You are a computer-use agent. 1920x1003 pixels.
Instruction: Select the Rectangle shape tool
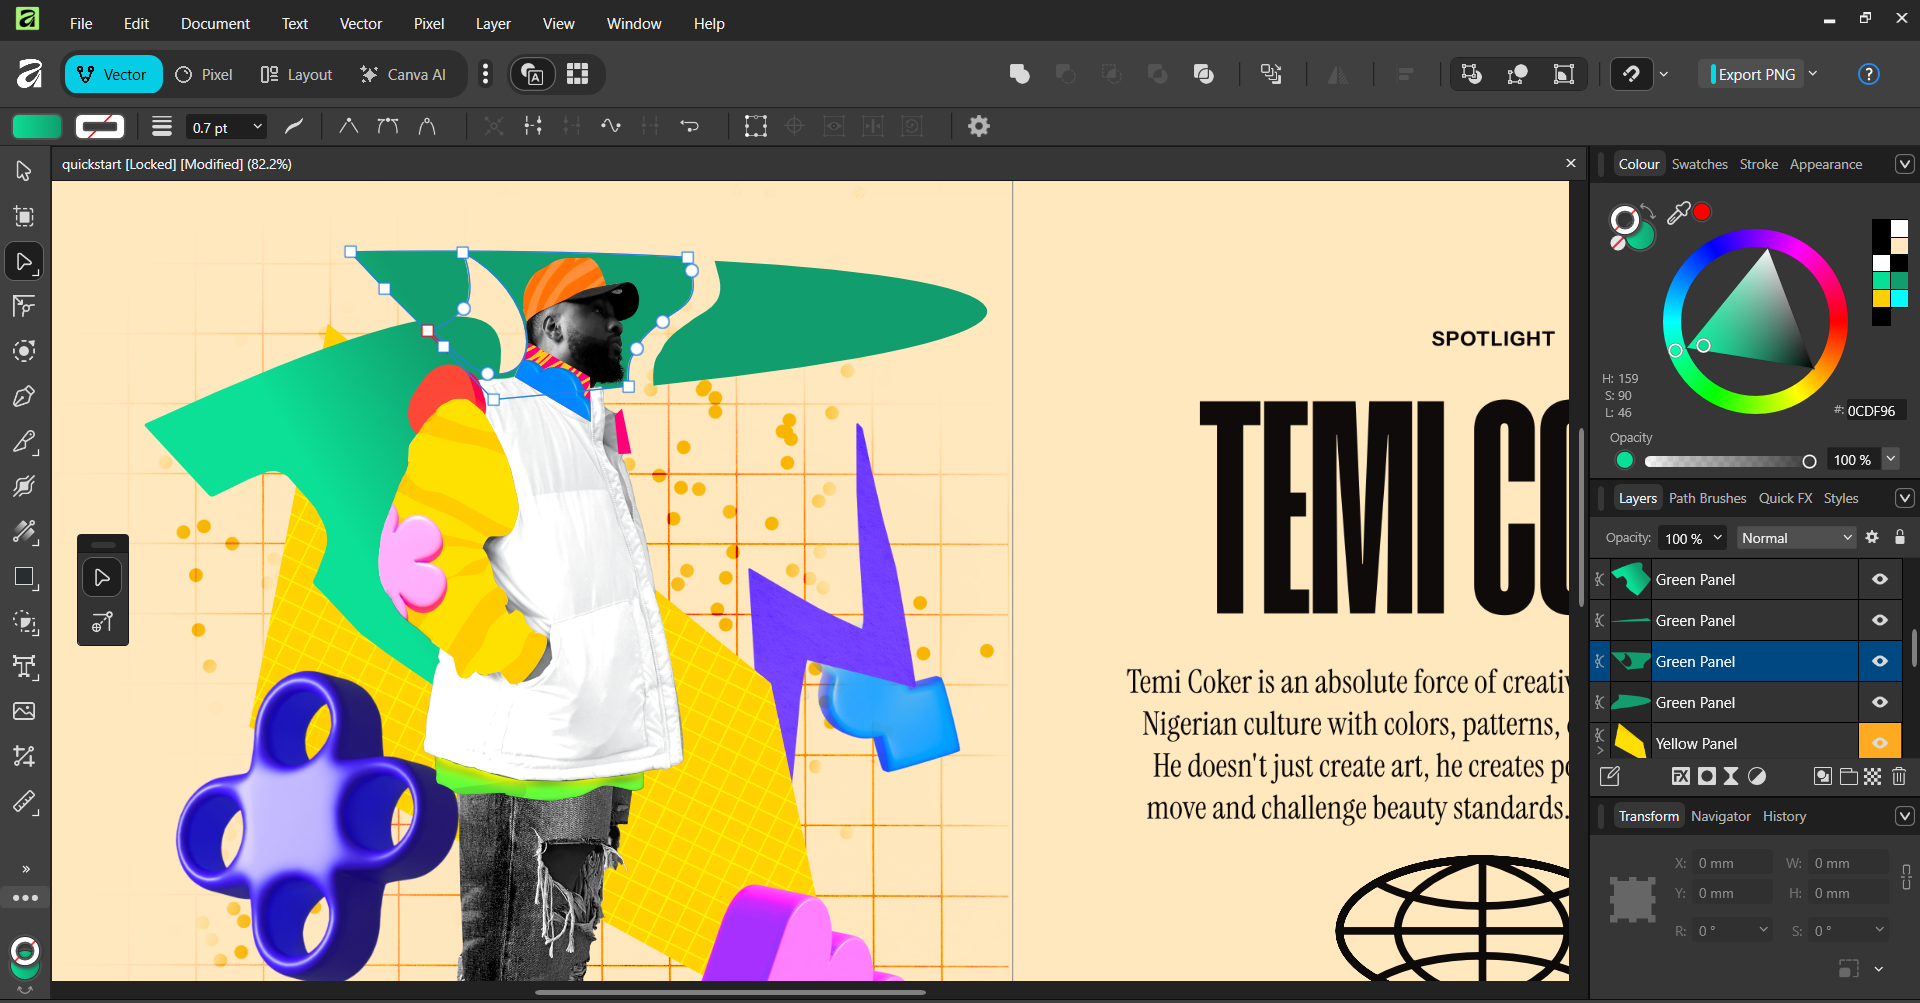[24, 577]
